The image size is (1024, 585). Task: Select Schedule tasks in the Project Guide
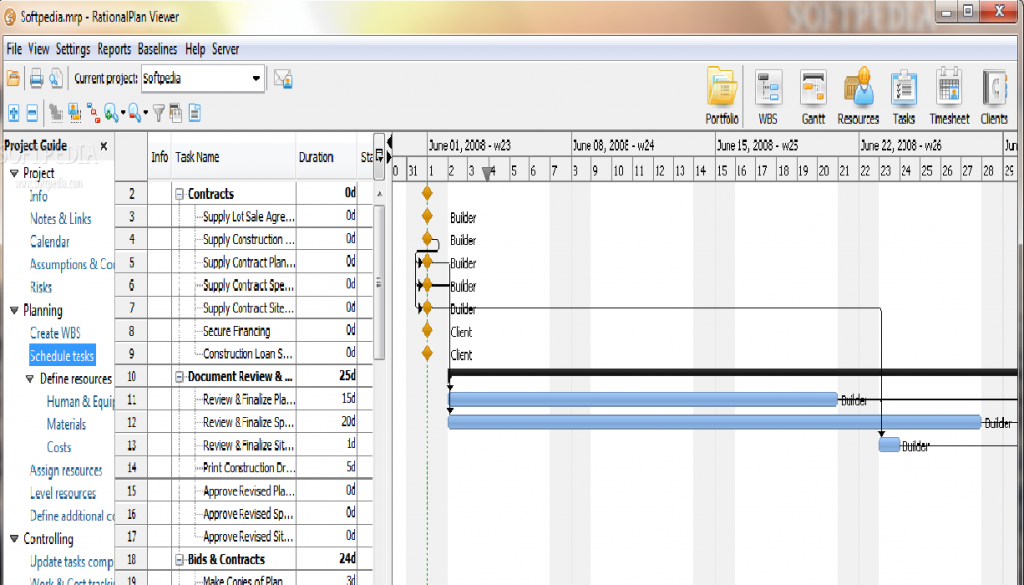64,356
